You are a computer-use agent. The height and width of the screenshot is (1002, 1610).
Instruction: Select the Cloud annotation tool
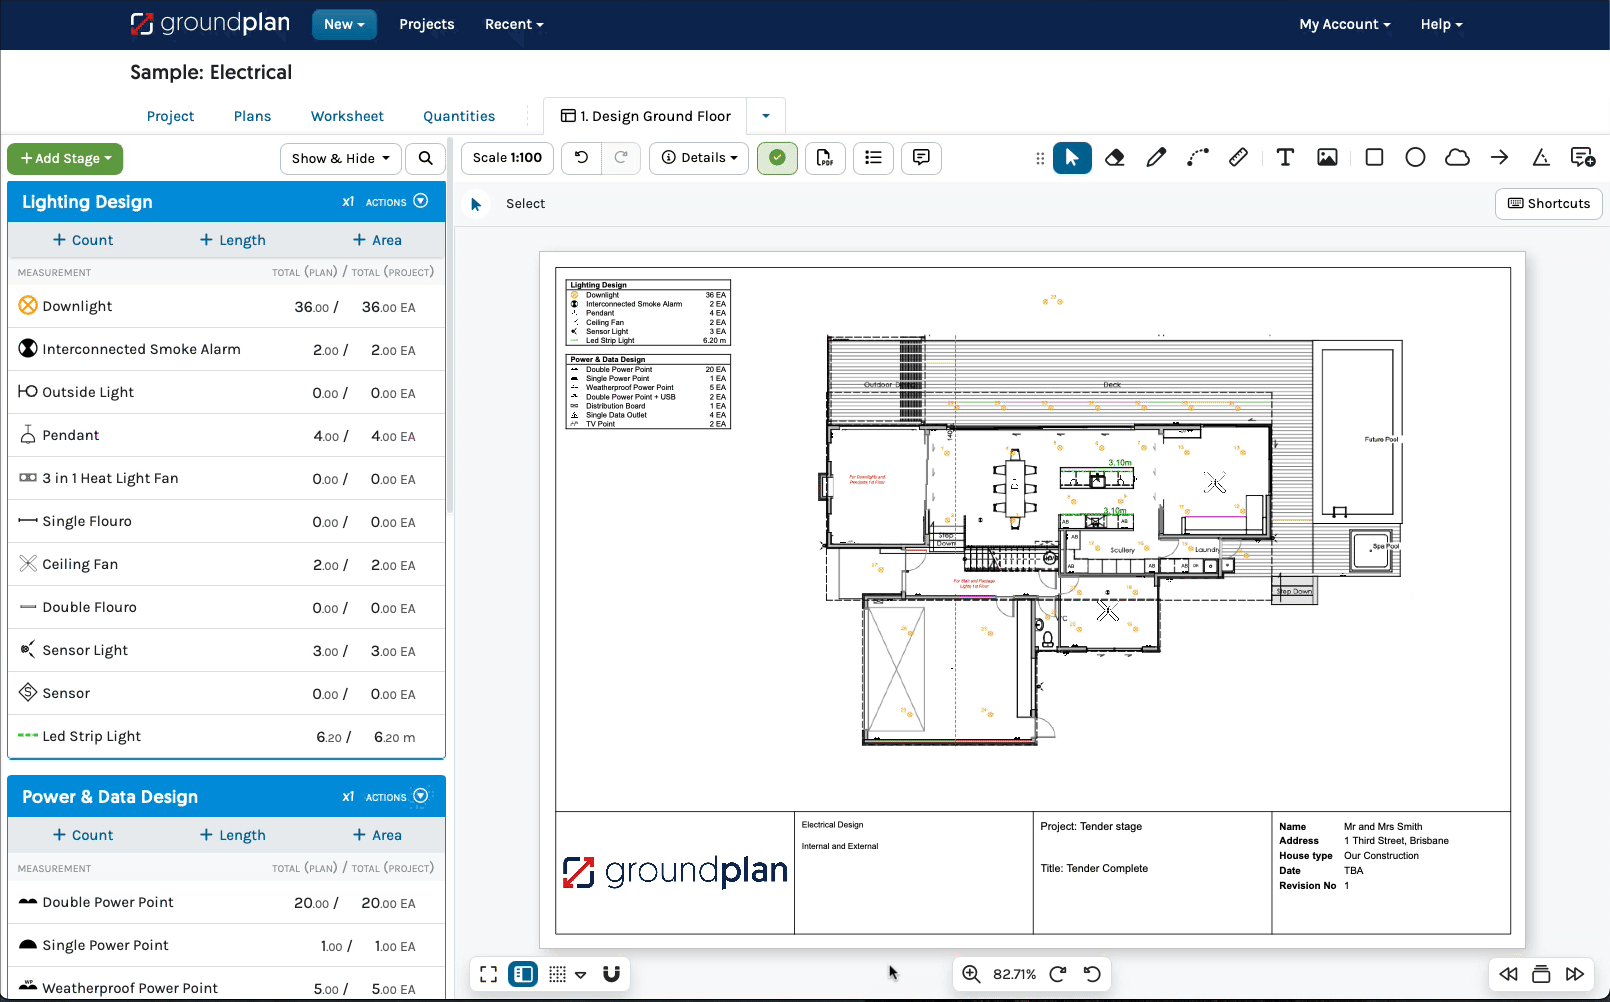tap(1458, 158)
